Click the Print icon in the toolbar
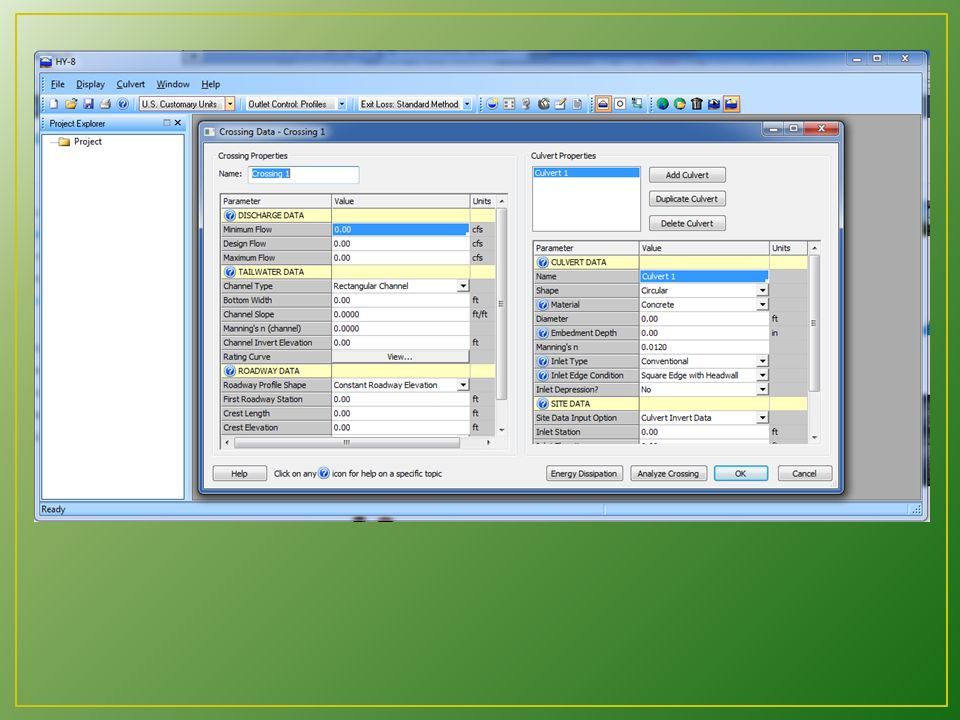Image resolution: width=960 pixels, height=720 pixels. click(x=105, y=104)
